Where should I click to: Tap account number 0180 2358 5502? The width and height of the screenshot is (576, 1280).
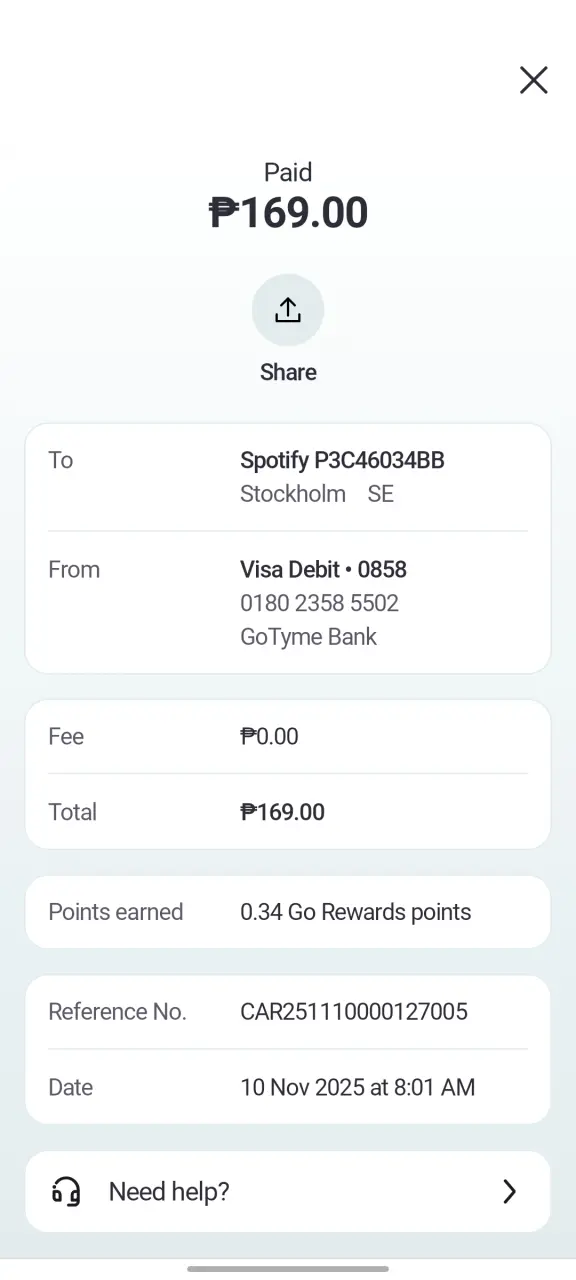tap(319, 603)
